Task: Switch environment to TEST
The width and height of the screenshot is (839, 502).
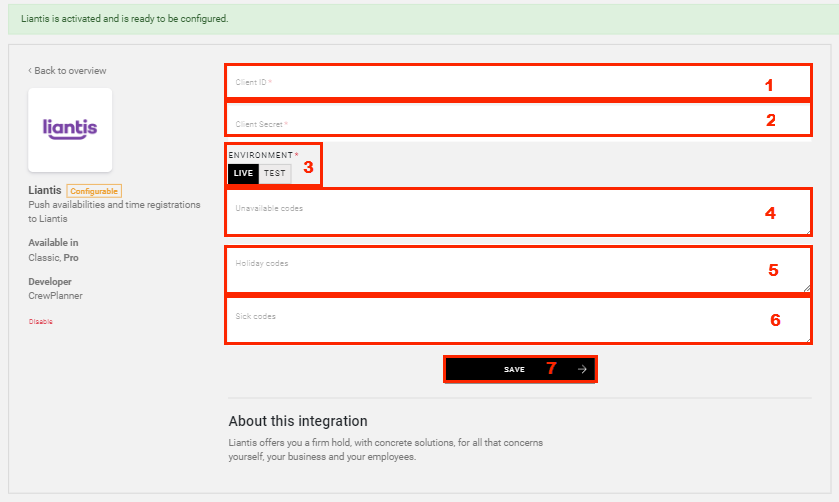Action: click(x=274, y=173)
